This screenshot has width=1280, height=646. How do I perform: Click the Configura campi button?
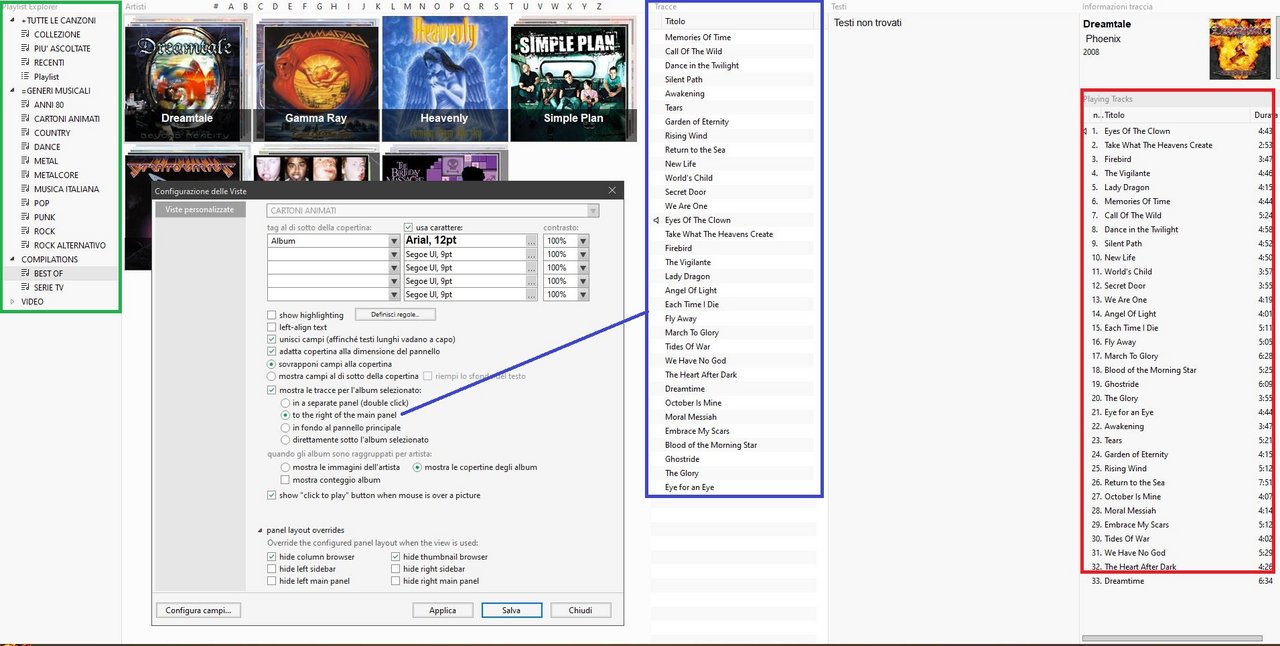pos(198,610)
